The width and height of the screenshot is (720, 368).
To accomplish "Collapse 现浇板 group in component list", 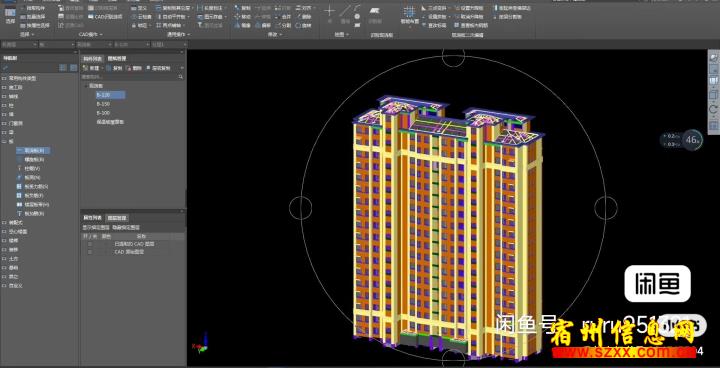I will click(85, 86).
